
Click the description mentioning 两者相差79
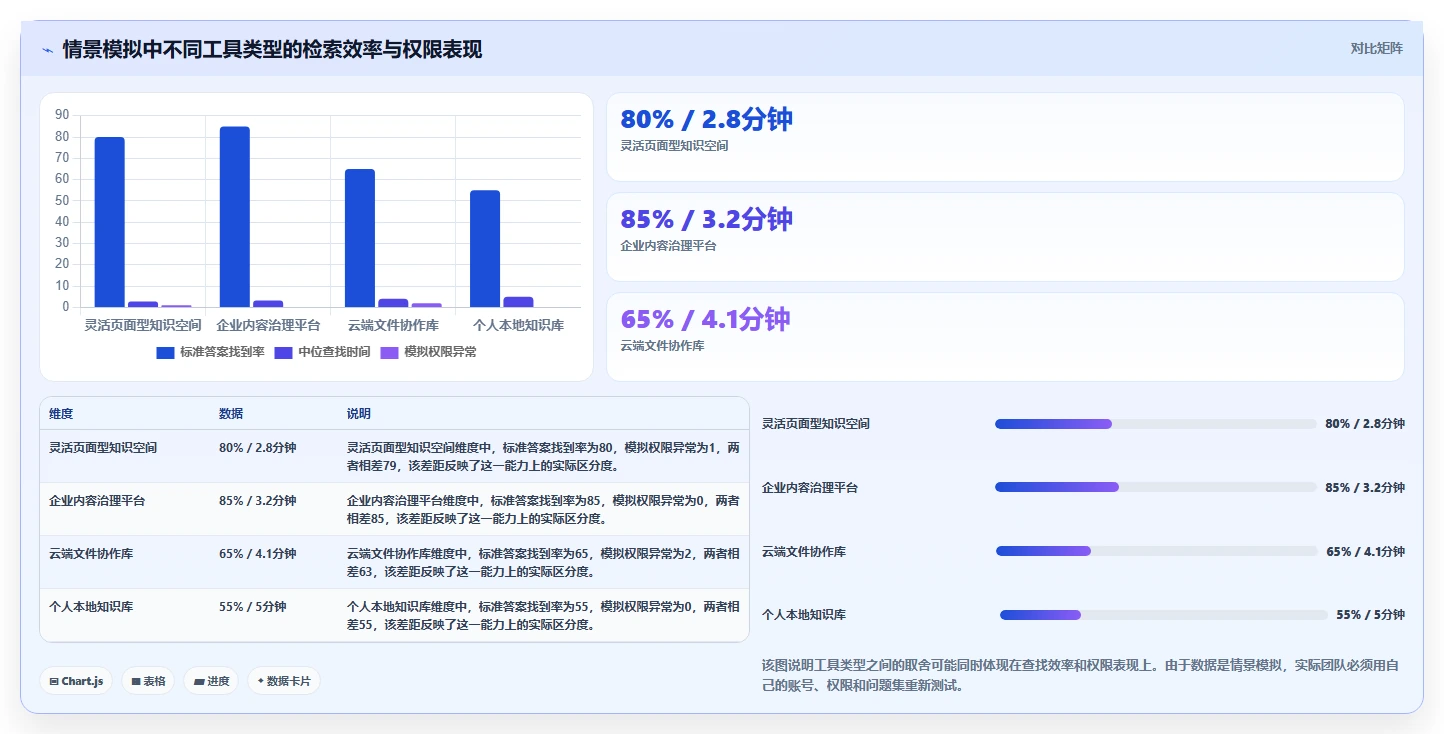(543, 457)
